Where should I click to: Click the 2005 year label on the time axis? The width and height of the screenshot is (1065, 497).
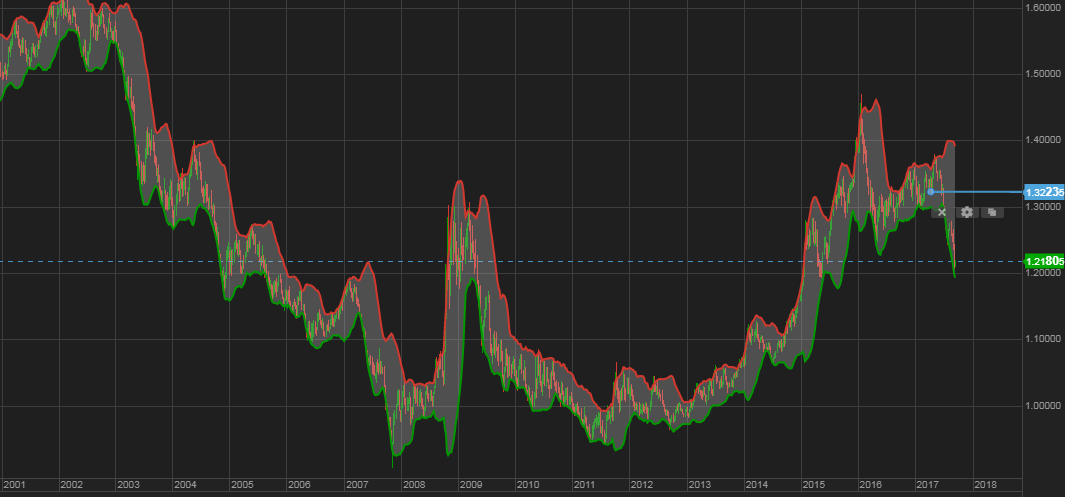click(x=242, y=485)
